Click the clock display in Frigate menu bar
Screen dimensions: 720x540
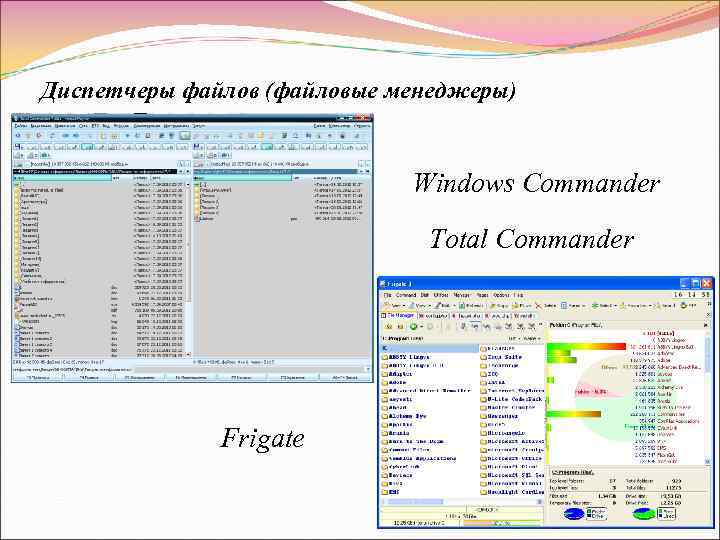pos(692,294)
